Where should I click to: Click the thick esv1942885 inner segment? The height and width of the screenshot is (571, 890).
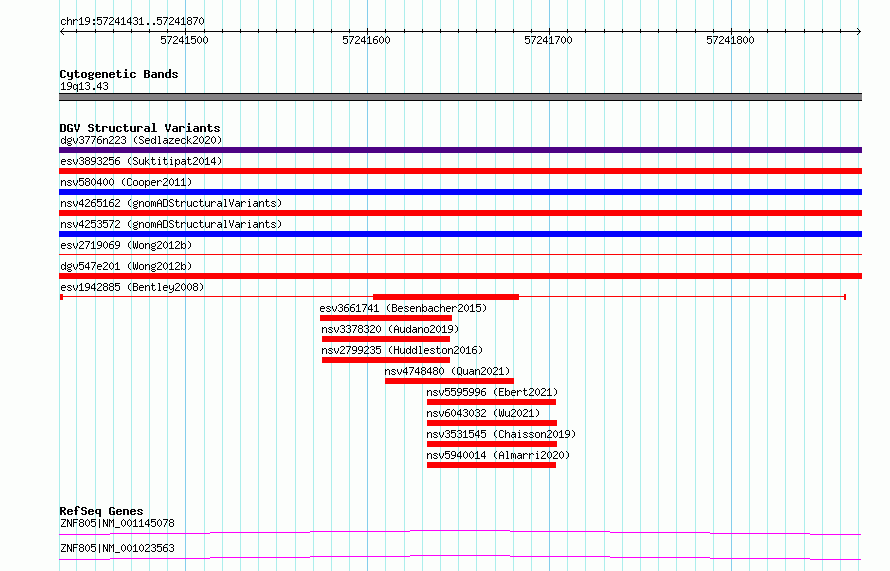pos(446,297)
